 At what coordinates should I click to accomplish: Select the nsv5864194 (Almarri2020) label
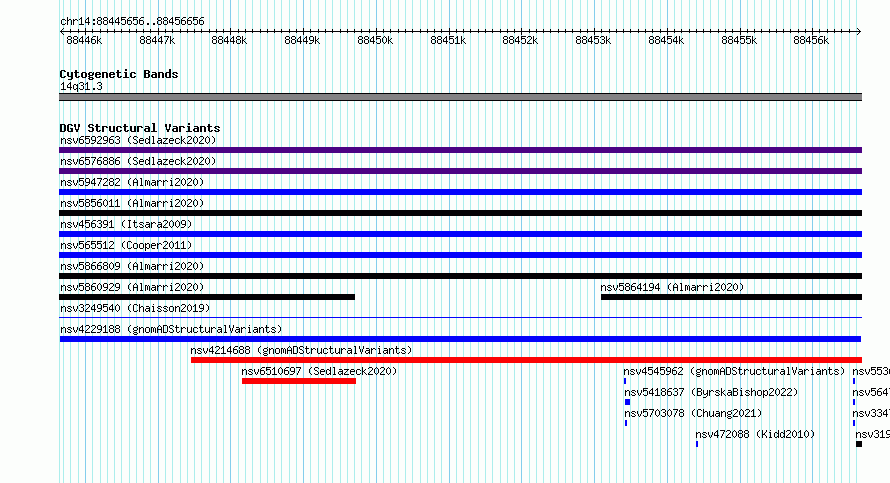coord(672,287)
